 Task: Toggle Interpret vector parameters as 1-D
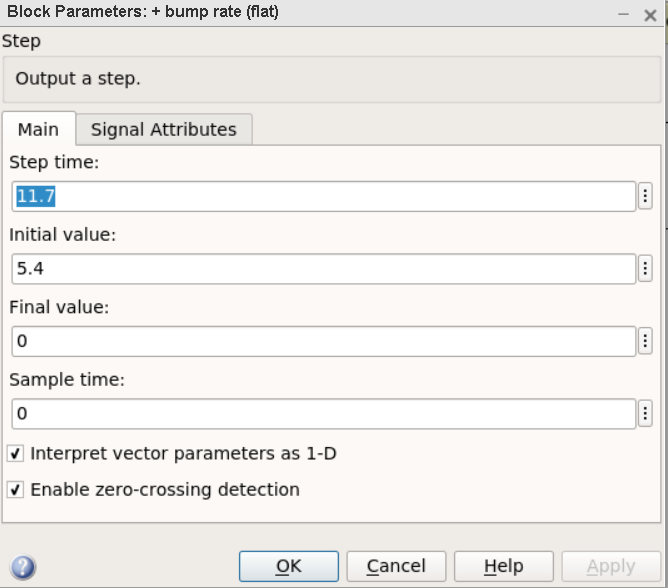[15, 453]
